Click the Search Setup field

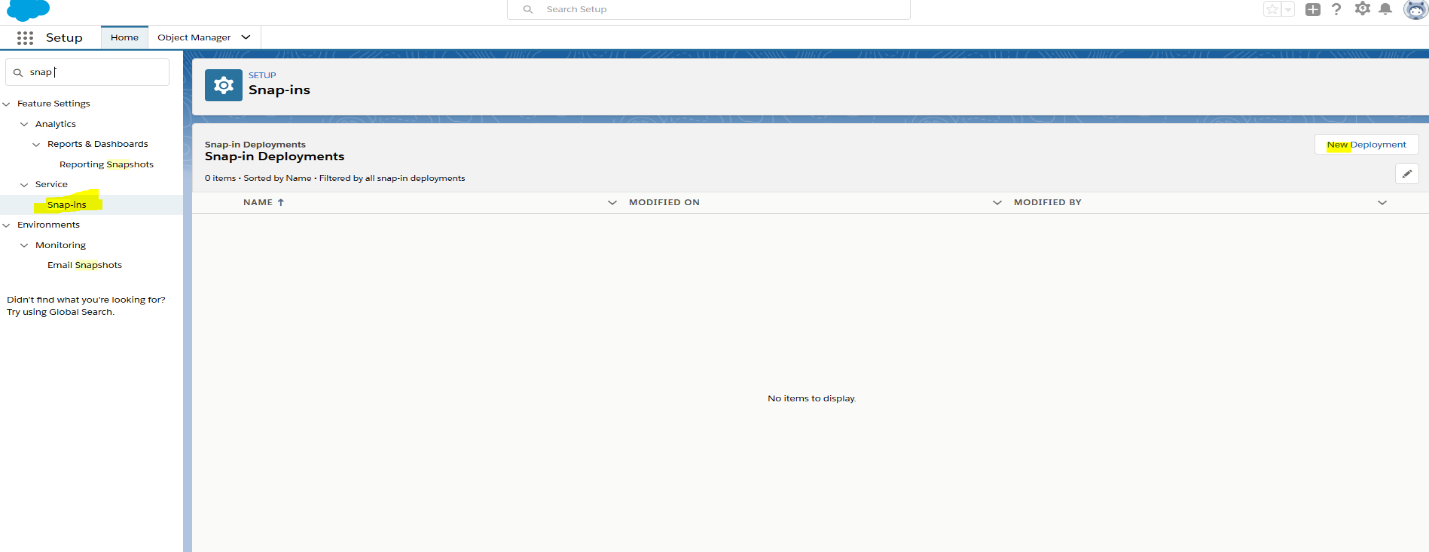coord(709,9)
